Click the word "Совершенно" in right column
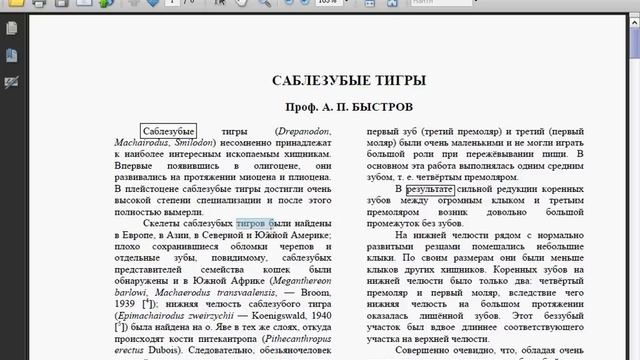Screen dimensions: 640x360 pos(421,350)
